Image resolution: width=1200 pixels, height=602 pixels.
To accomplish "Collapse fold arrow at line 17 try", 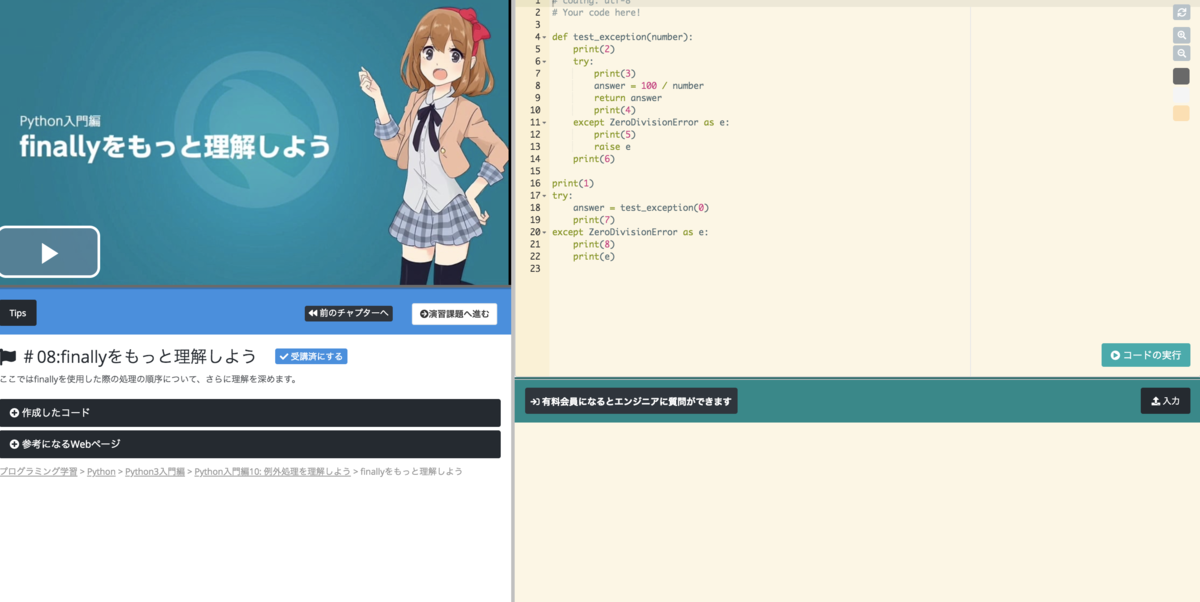I will click(x=545, y=196).
